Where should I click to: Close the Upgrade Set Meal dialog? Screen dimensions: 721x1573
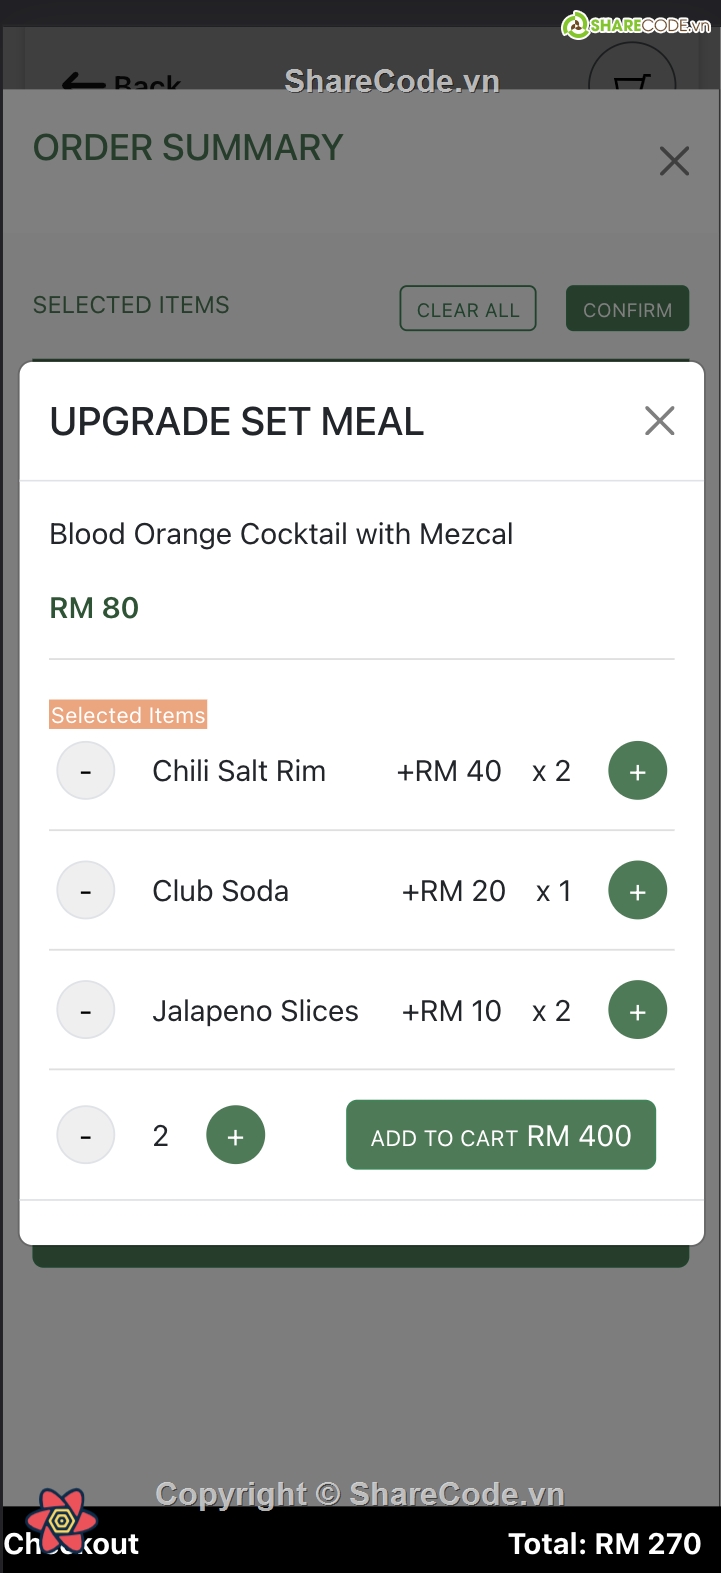(x=659, y=421)
